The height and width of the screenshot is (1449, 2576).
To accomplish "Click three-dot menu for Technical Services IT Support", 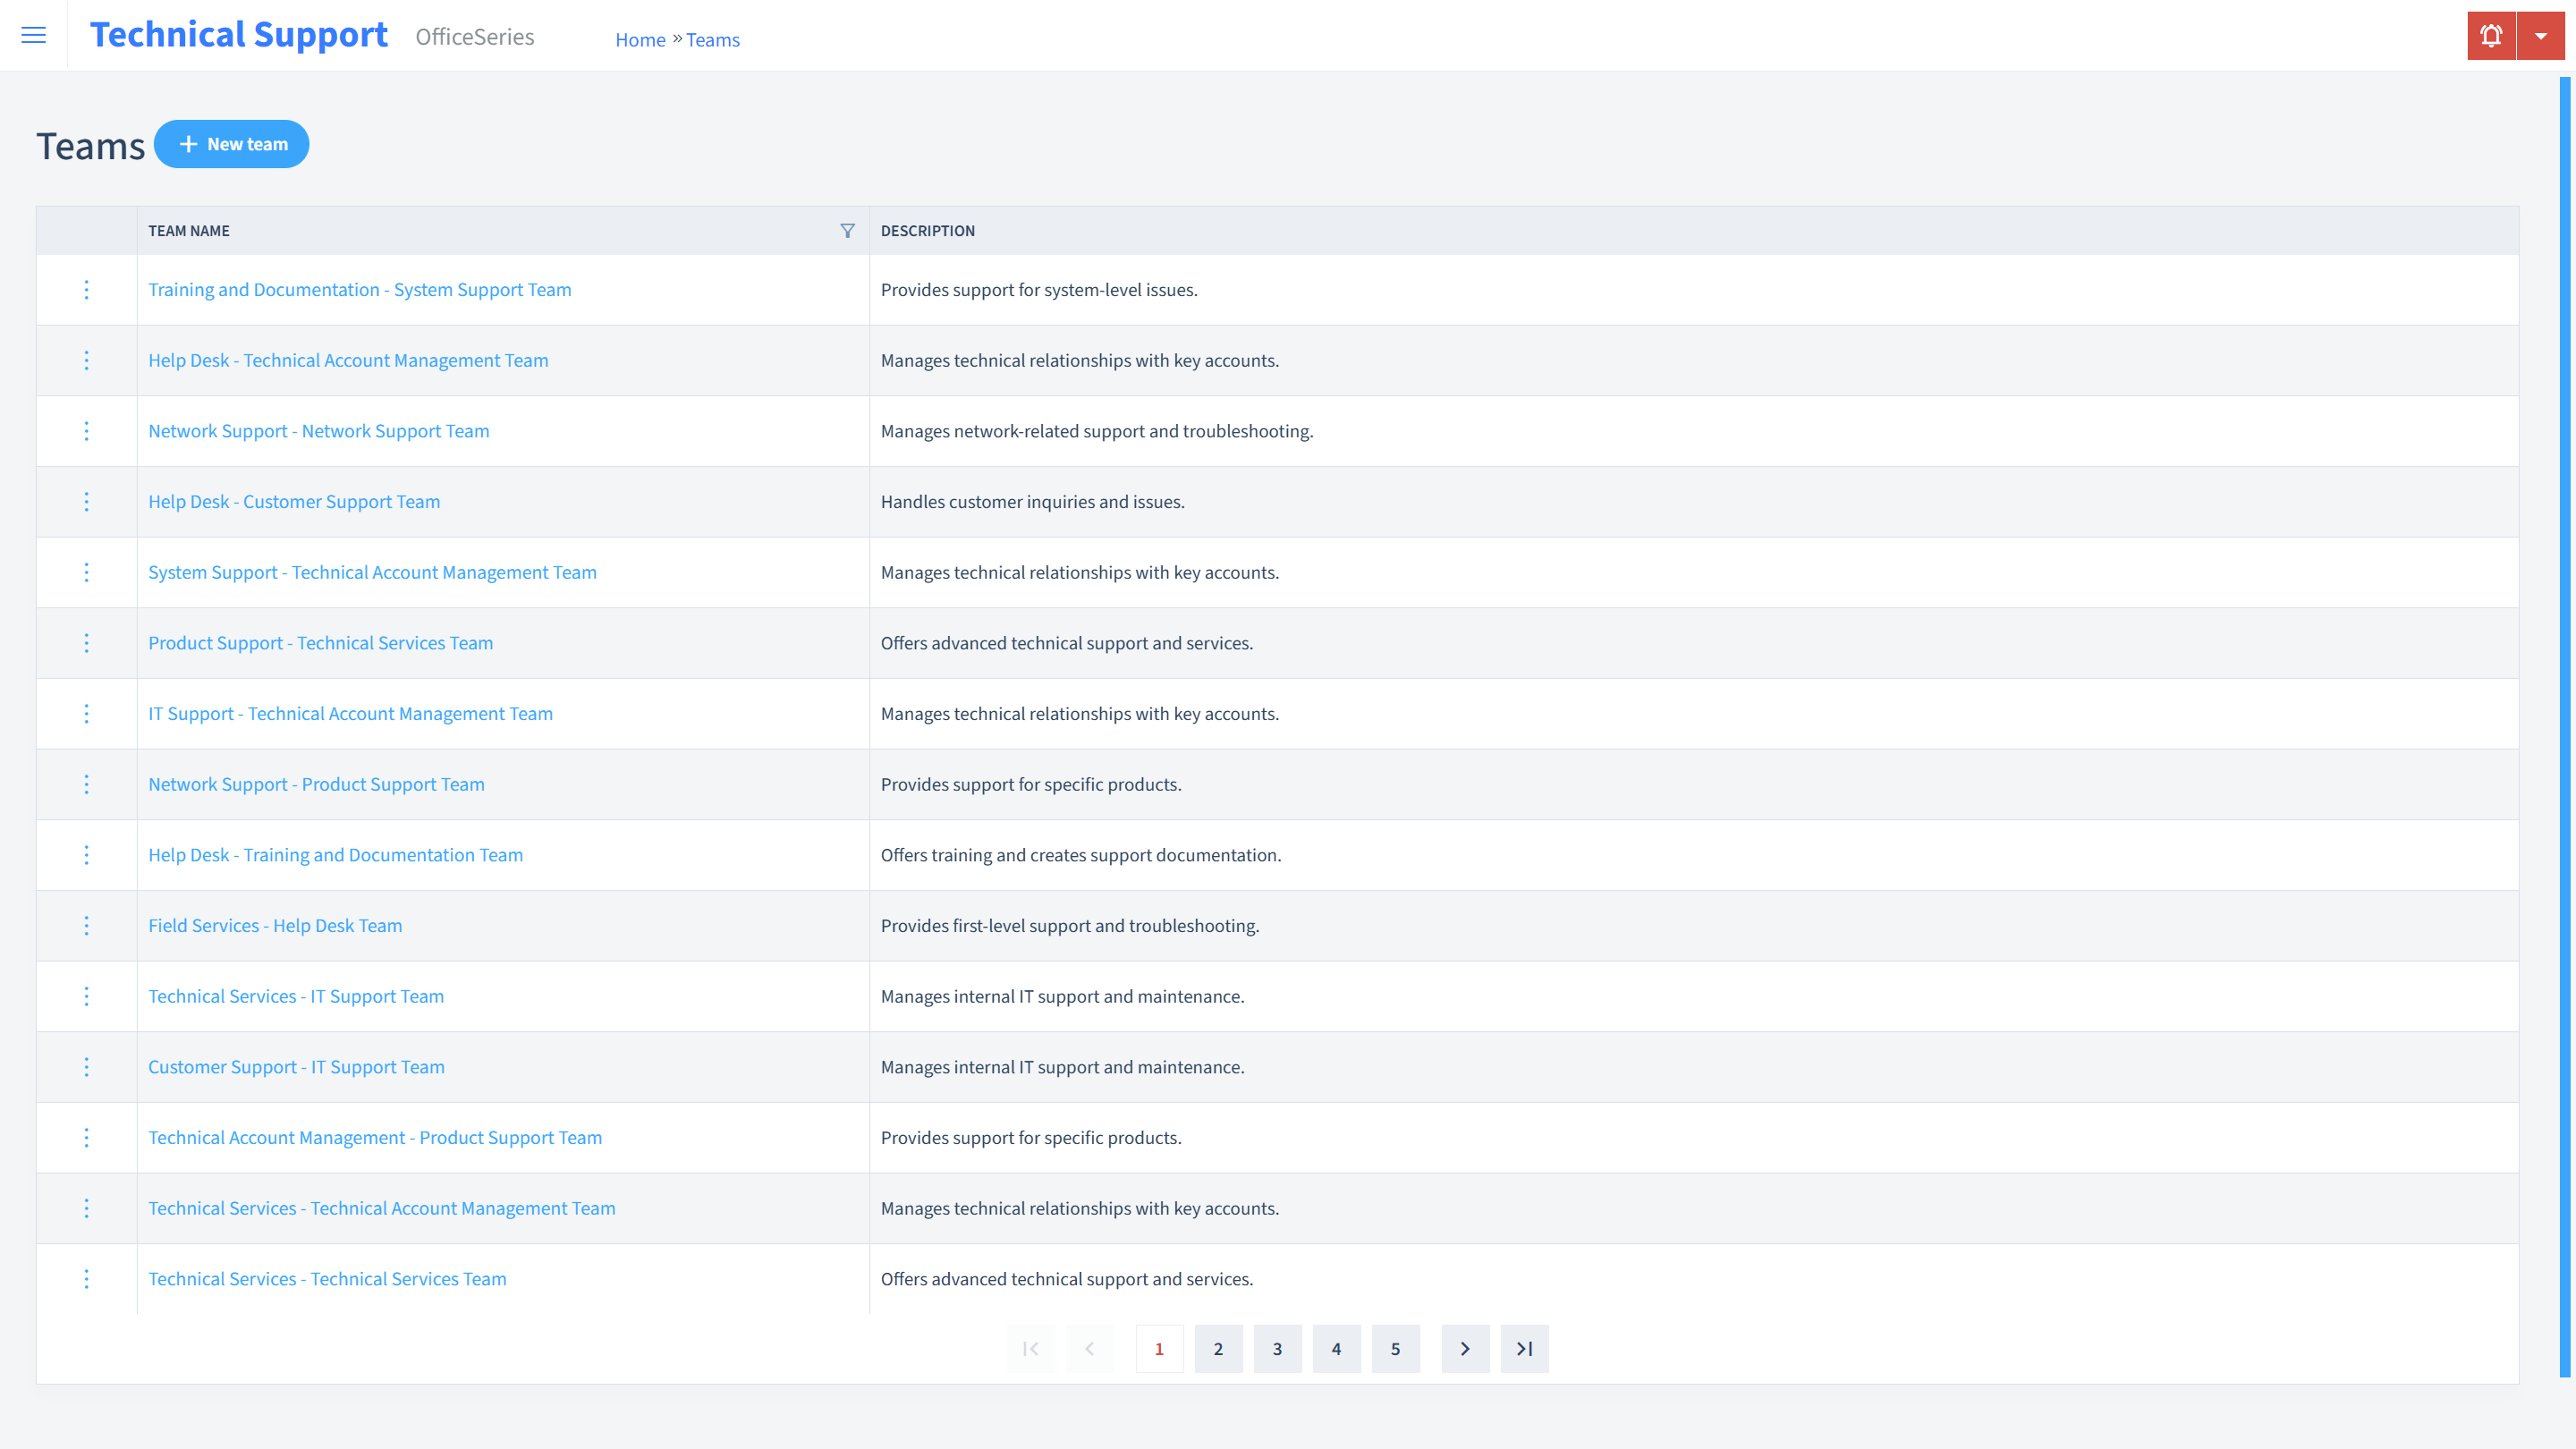I will pyautogui.click(x=85, y=996).
